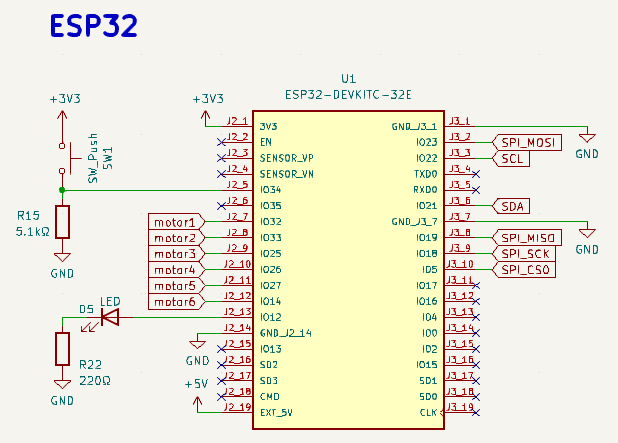Image resolution: width=618 pixels, height=443 pixels.
Task: Click the GND symbol wired to J3_1
Action: coord(587,138)
